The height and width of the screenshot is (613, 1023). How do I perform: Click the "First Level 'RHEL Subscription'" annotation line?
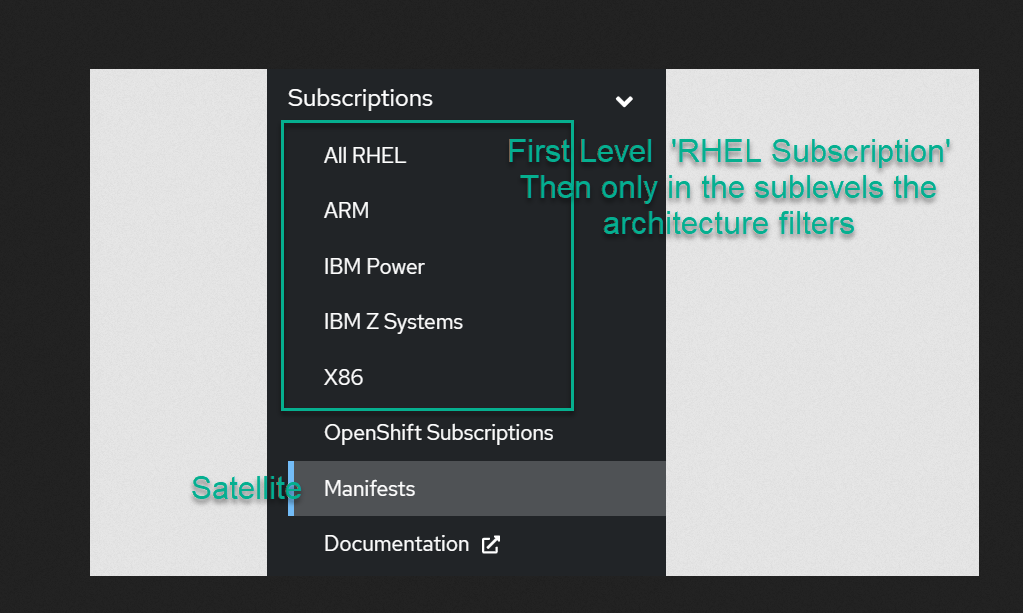coord(728,152)
